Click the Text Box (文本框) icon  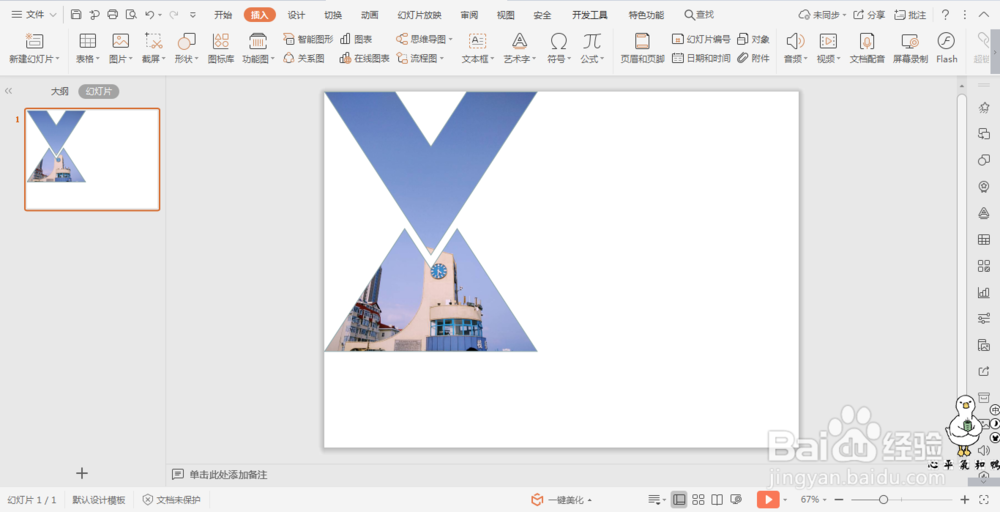point(477,41)
